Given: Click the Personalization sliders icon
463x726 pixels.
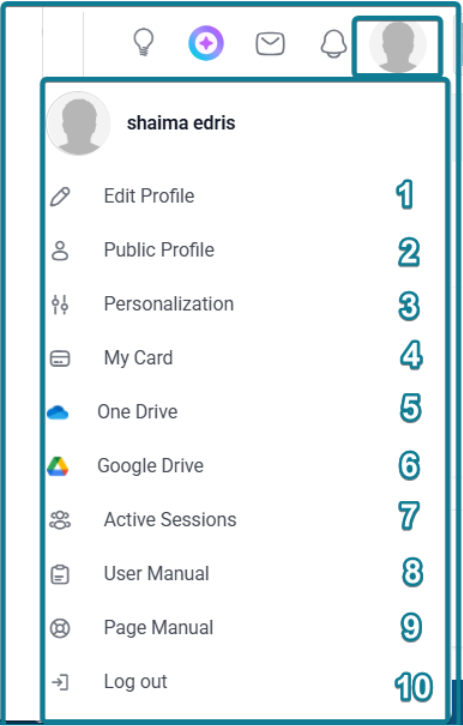Looking at the screenshot, I should pyautogui.click(x=60, y=304).
